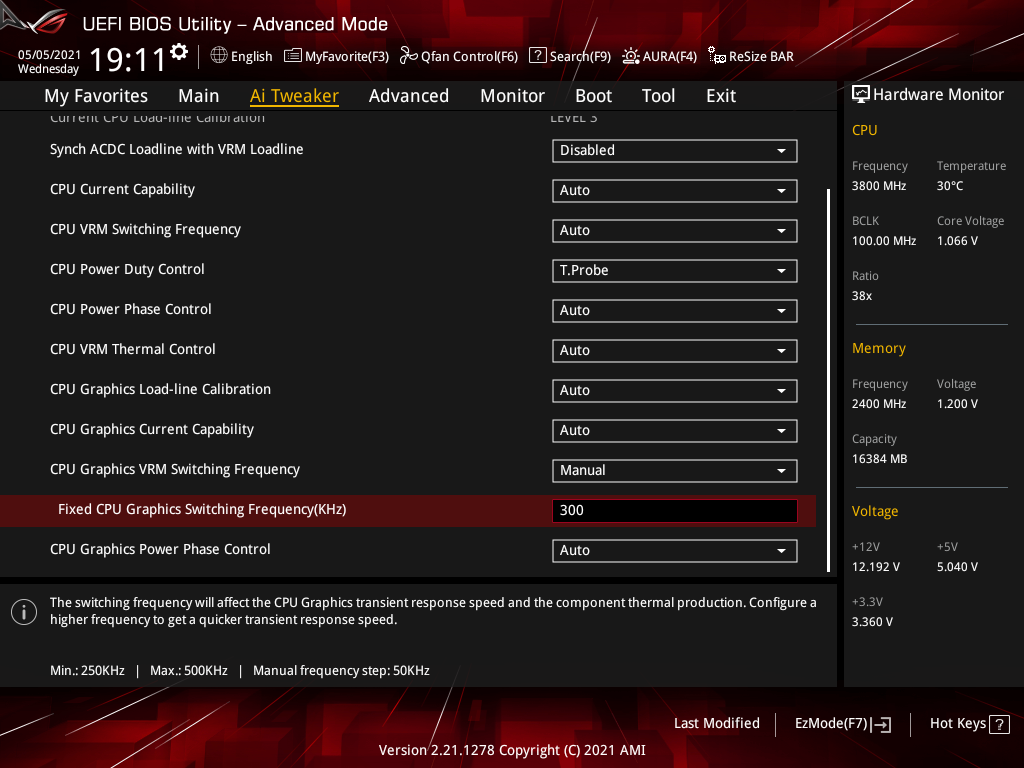1024x768 pixels.
Task: Switch to the Advanced tab
Action: coord(408,96)
